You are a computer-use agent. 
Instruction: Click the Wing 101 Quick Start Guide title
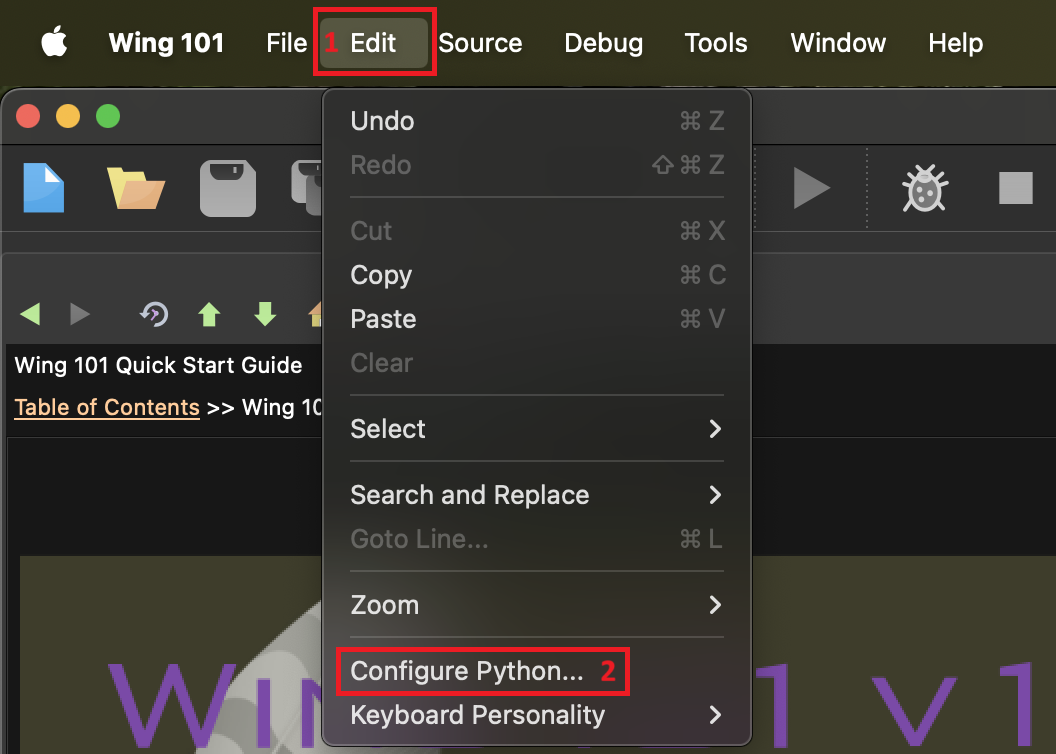click(158, 365)
